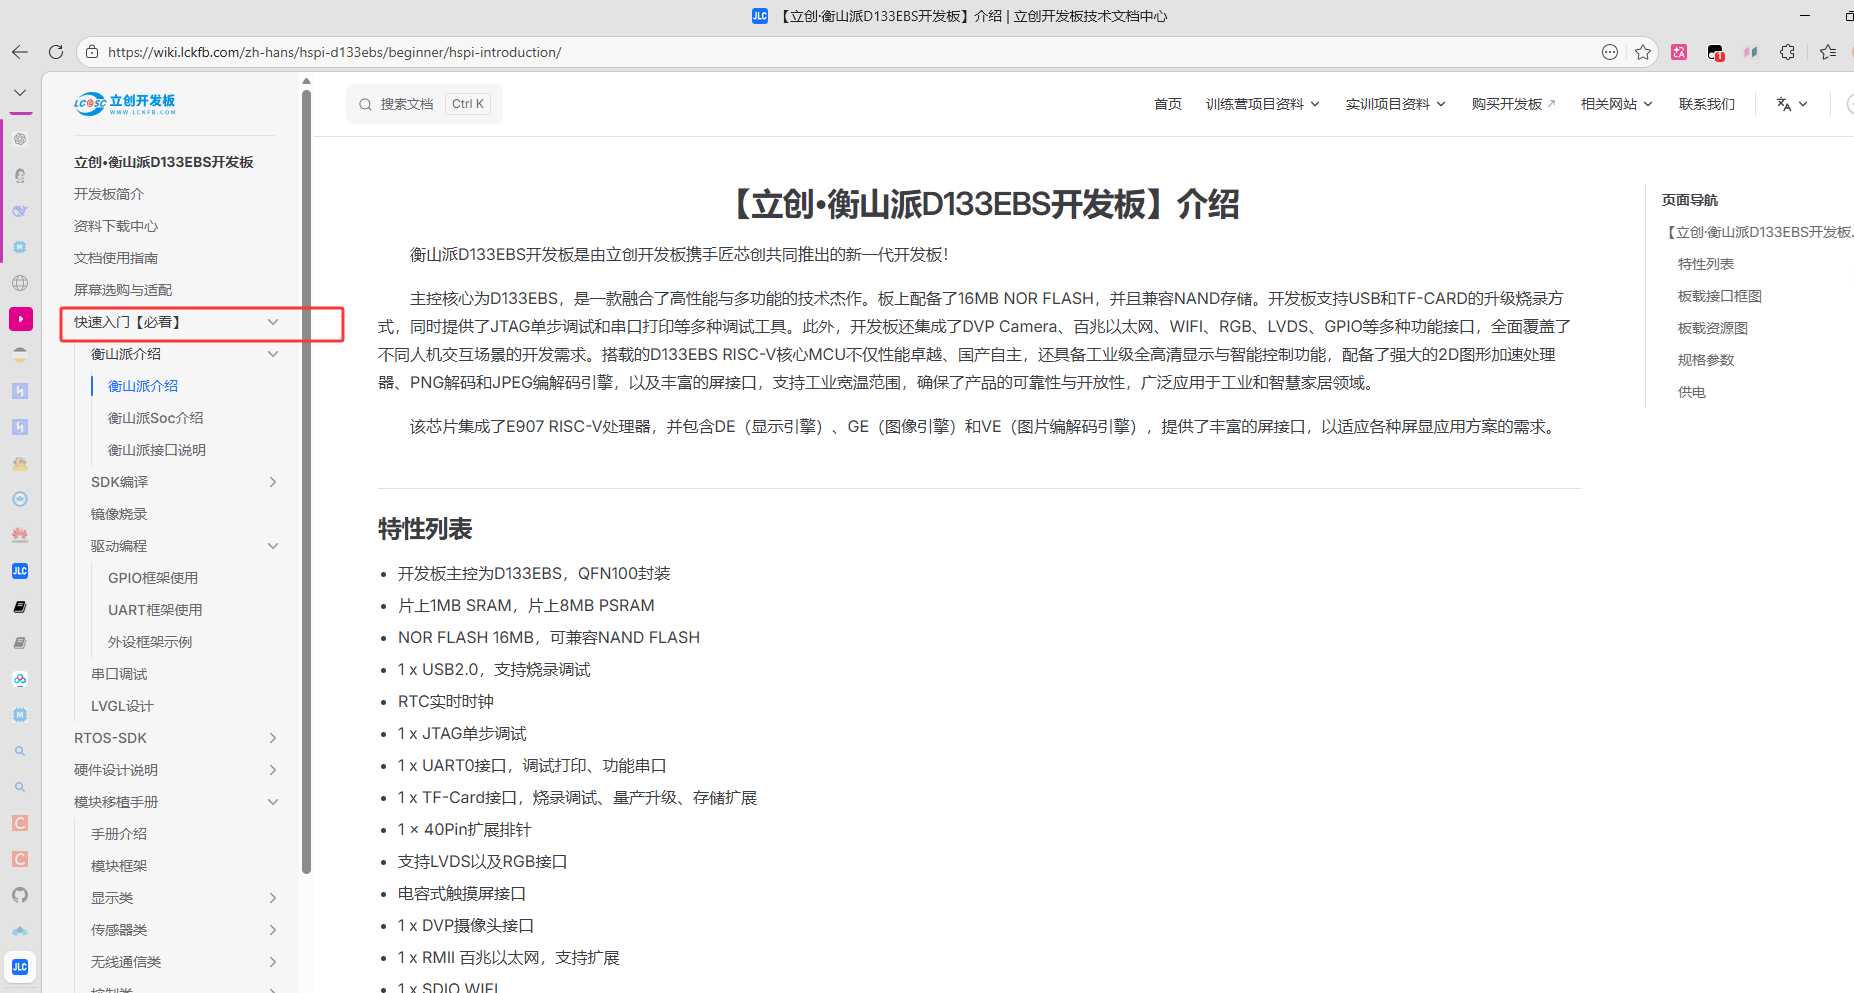Open UART框架使用 page
Screen dimensions: 1854x993
(155, 610)
